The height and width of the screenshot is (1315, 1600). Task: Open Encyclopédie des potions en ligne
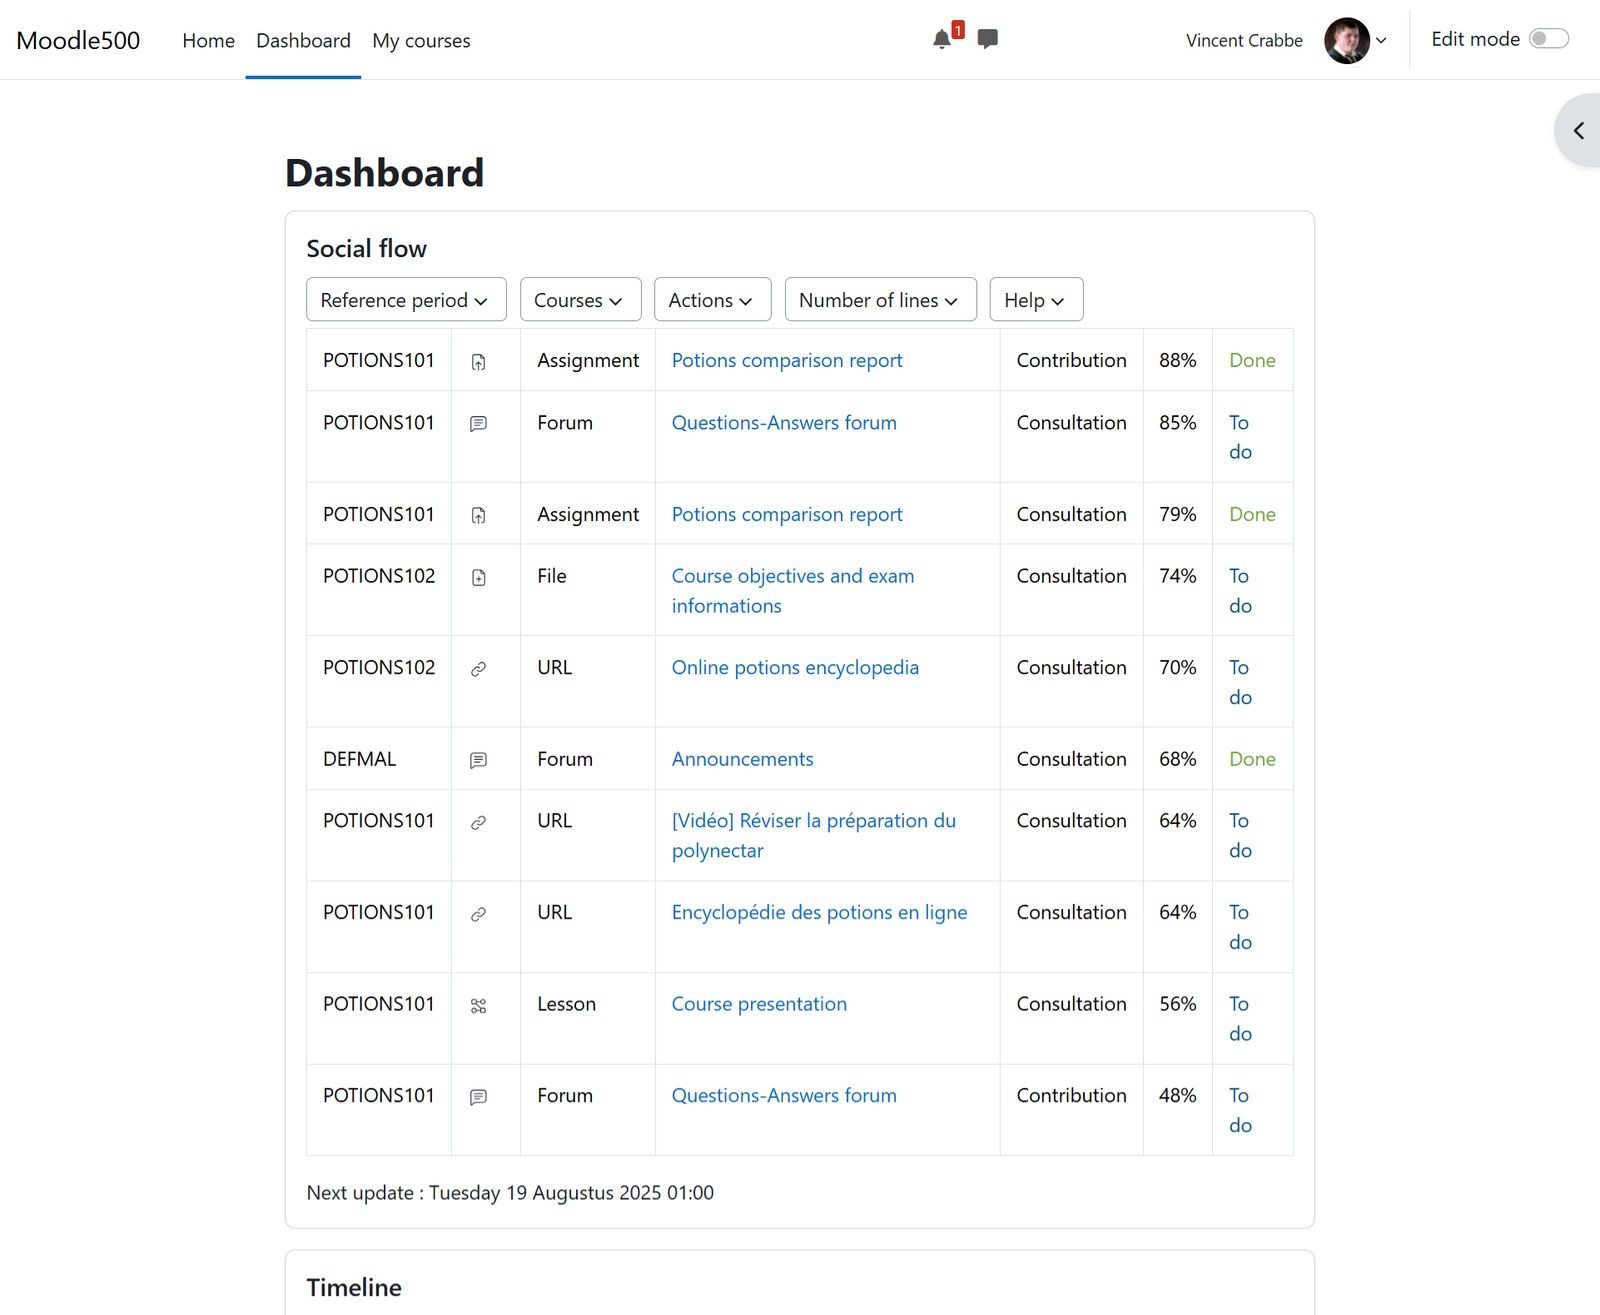pyautogui.click(x=819, y=912)
